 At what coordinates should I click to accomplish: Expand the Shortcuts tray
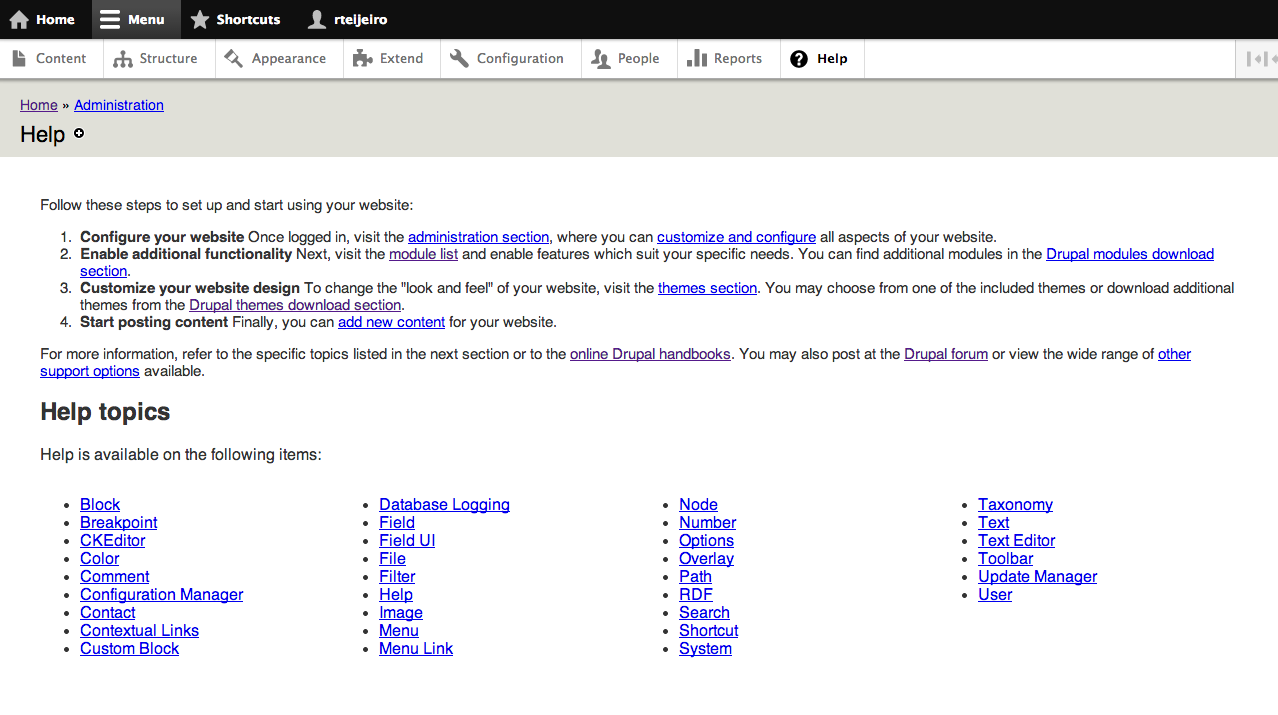point(236,19)
